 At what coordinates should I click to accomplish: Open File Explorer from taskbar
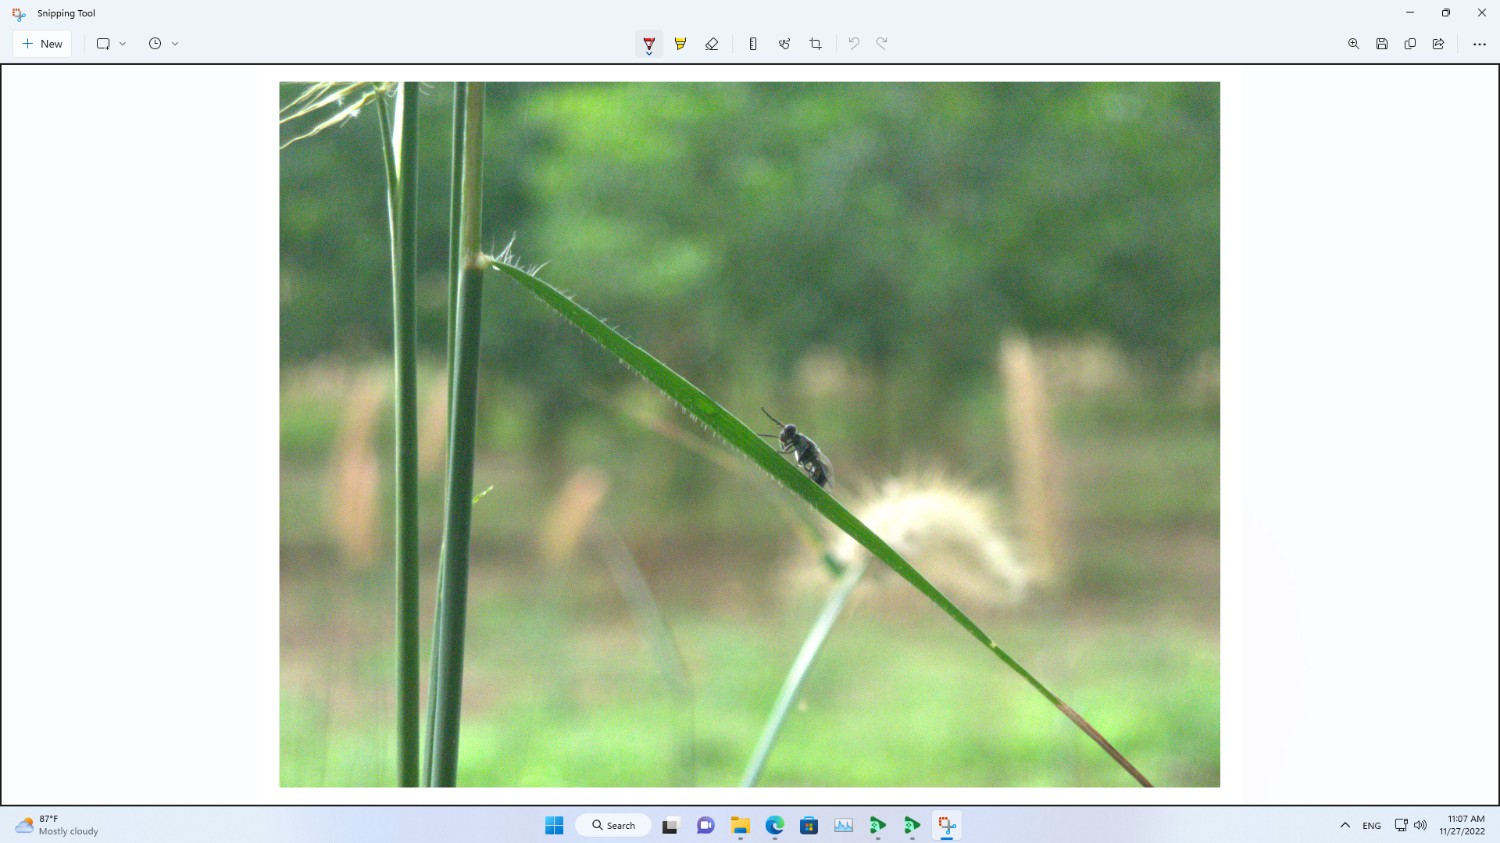pos(740,825)
